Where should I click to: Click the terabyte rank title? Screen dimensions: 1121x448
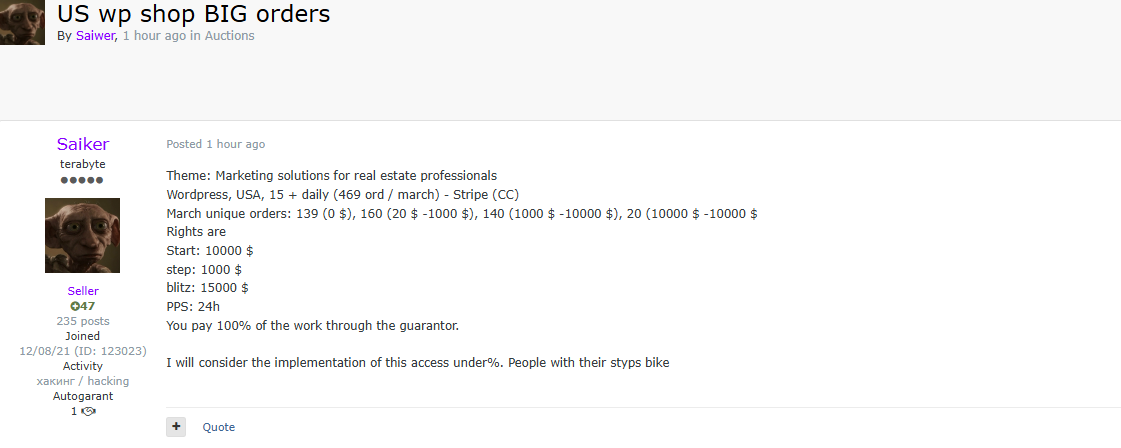[83, 164]
